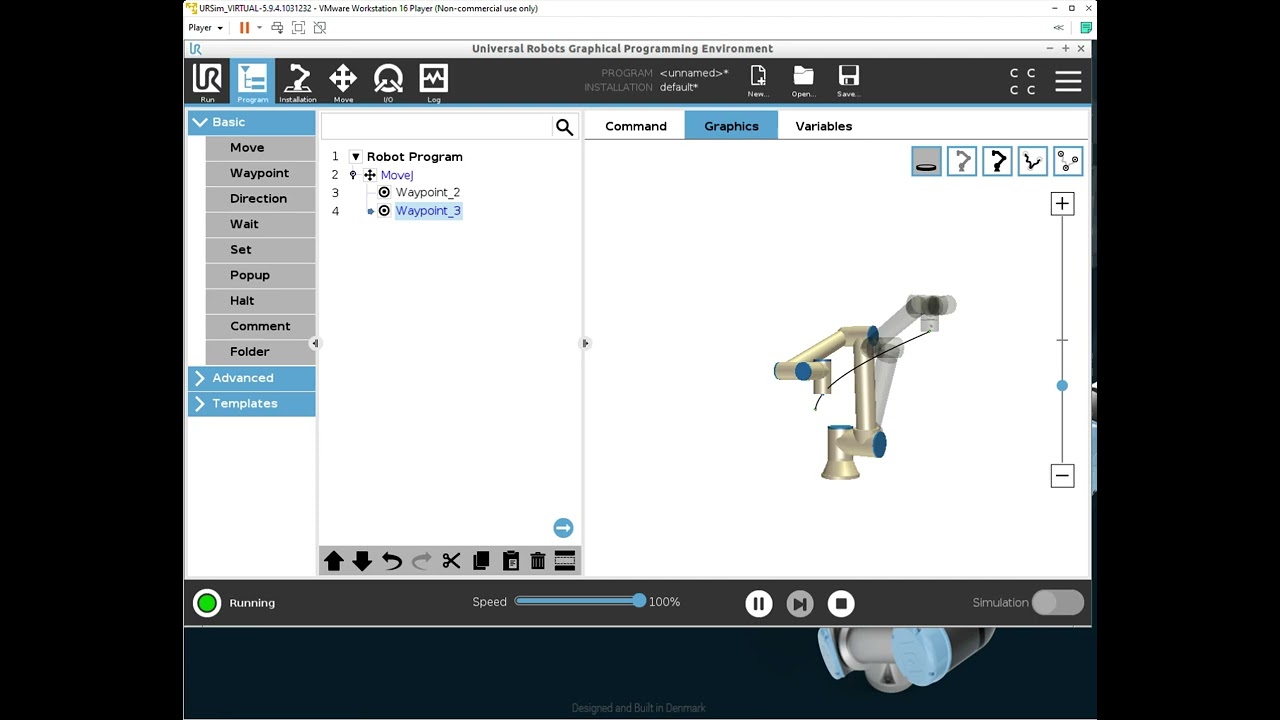
Task: Move node up with up arrow
Action: [x=334, y=561]
